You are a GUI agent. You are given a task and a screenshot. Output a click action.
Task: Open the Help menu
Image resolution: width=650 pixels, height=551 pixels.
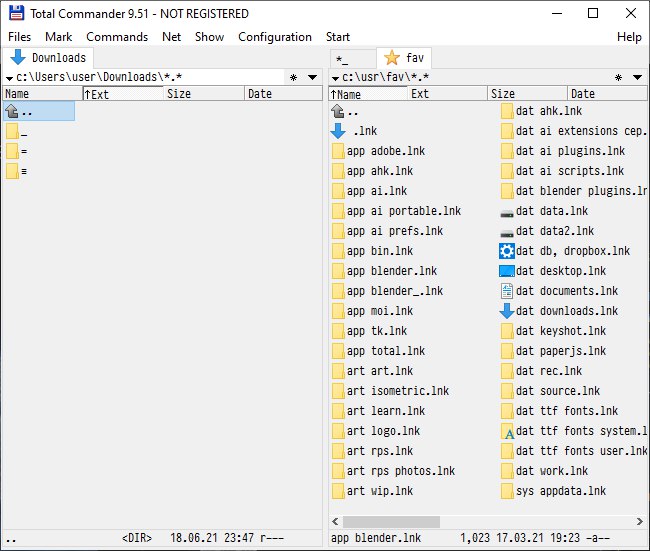point(629,37)
